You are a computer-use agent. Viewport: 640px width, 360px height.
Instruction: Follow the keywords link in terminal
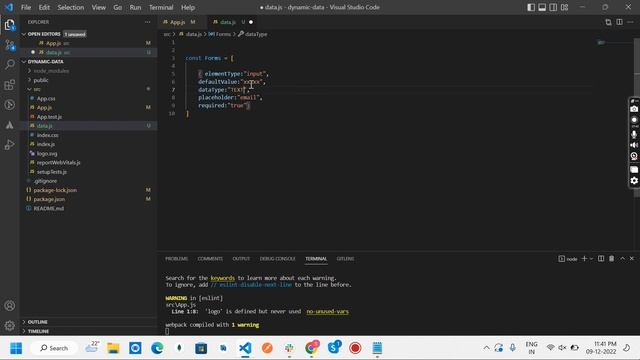222,278
